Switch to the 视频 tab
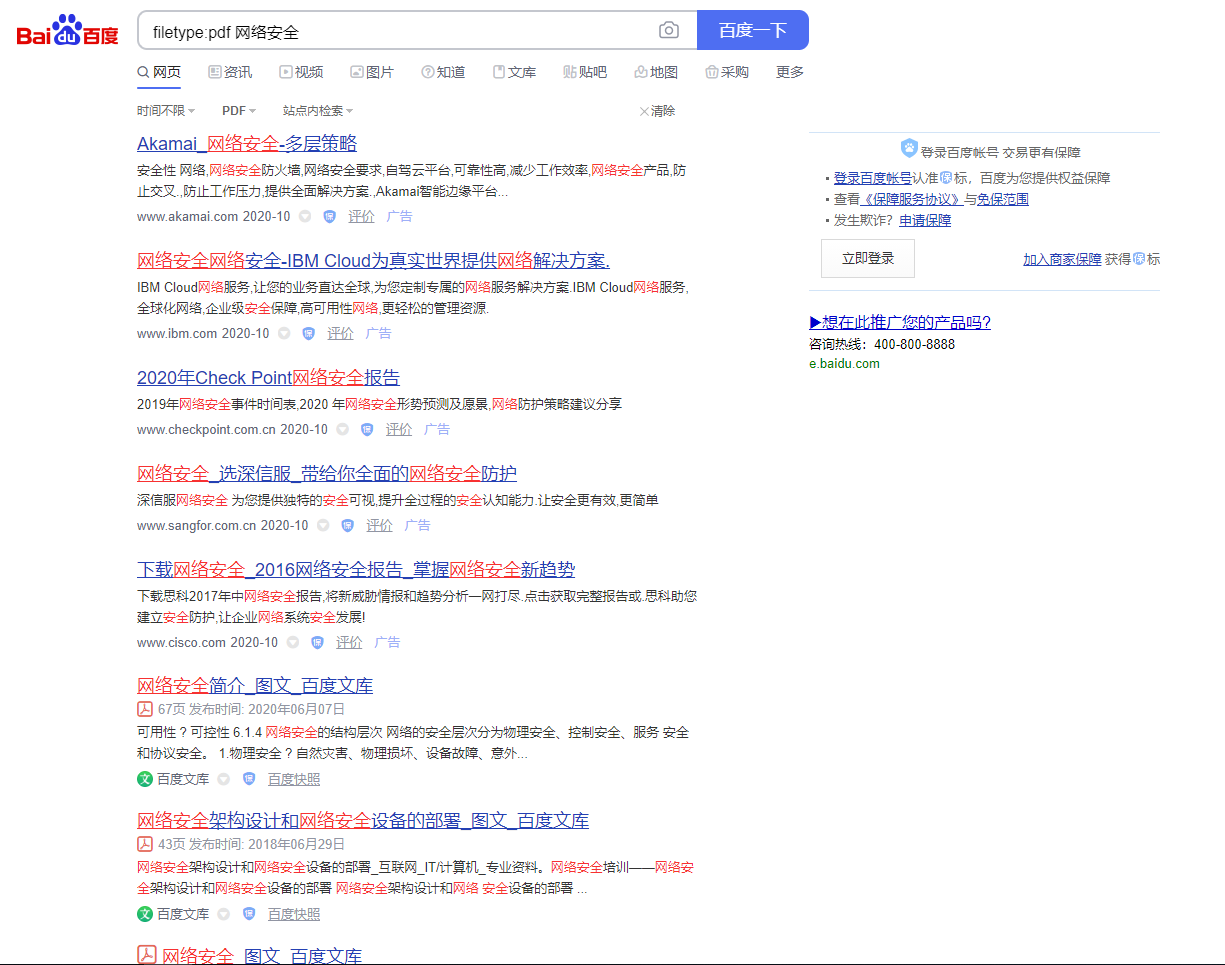 301,72
